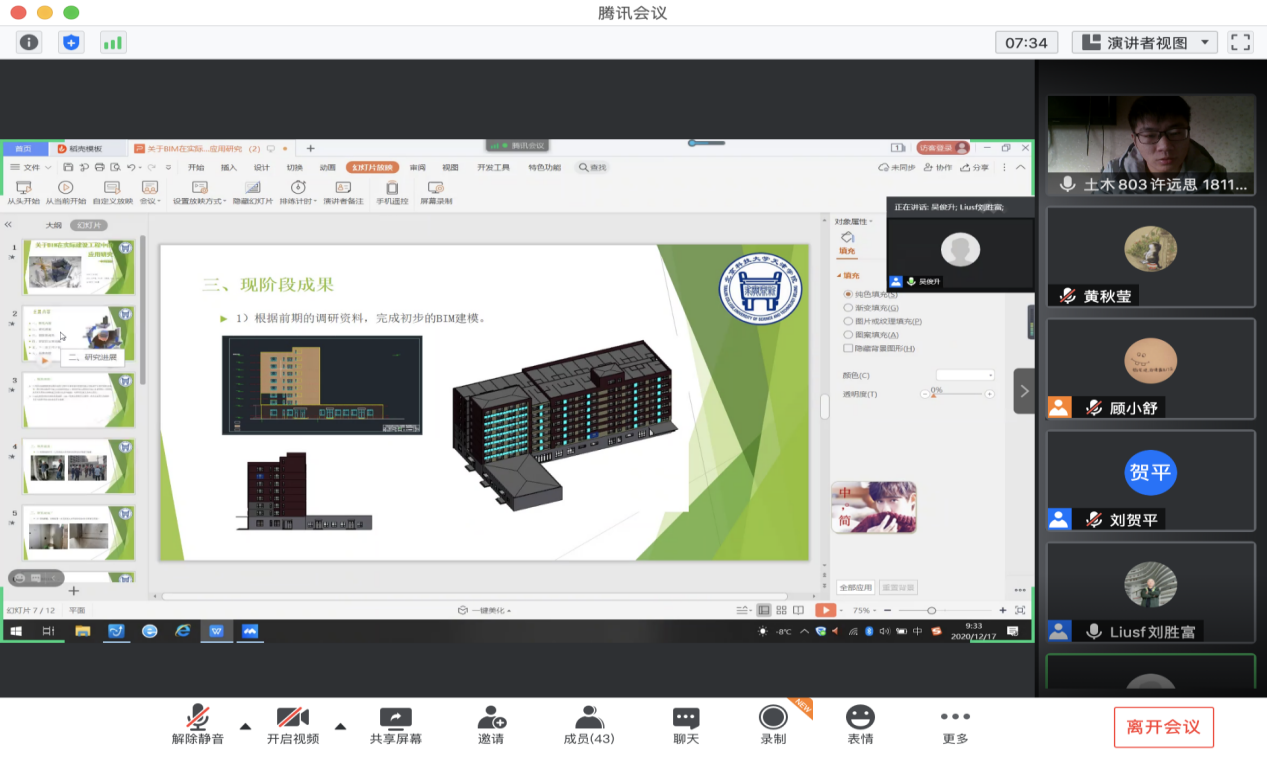Open the meeting info icon
Image resolution: width=1267 pixels, height=757 pixels.
pyautogui.click(x=29, y=42)
